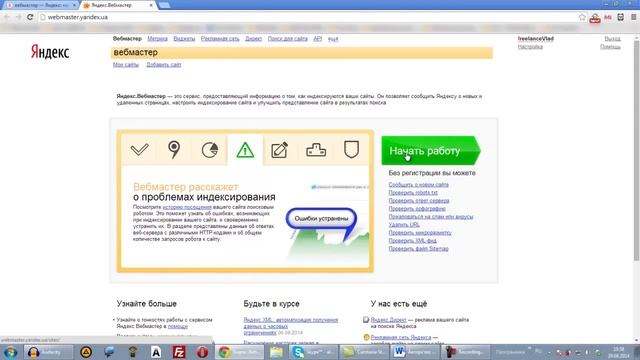Open the map pin tab in the carousel
The width and height of the screenshot is (640, 360).
tap(174, 150)
